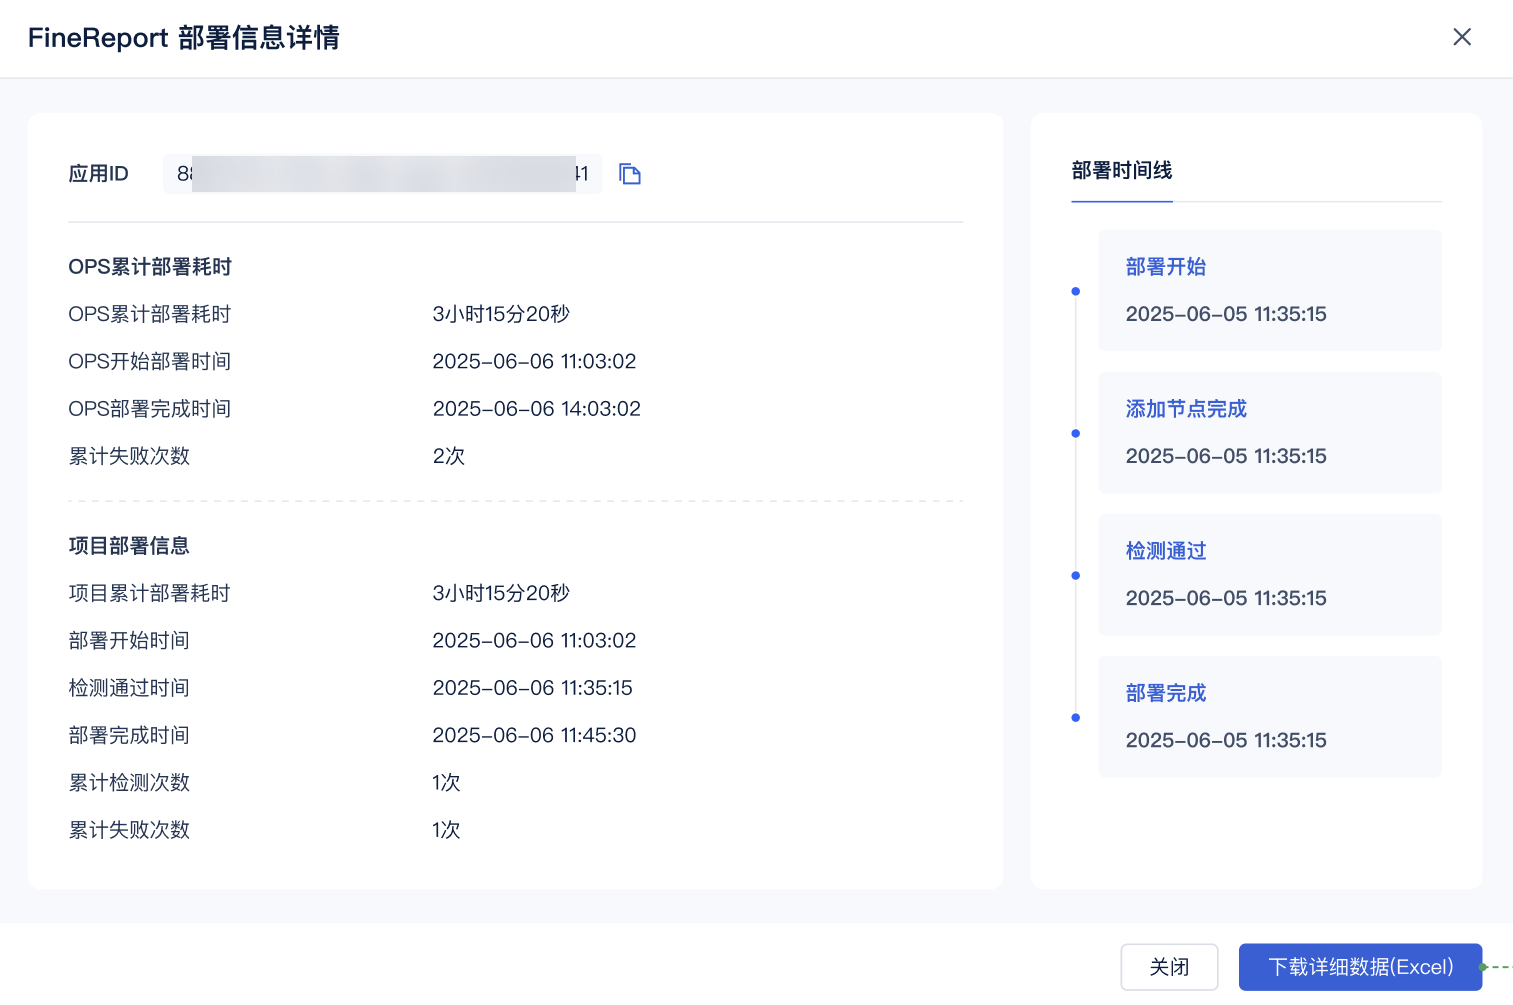Close the FineReport deployment details dialog

pos(1461,37)
